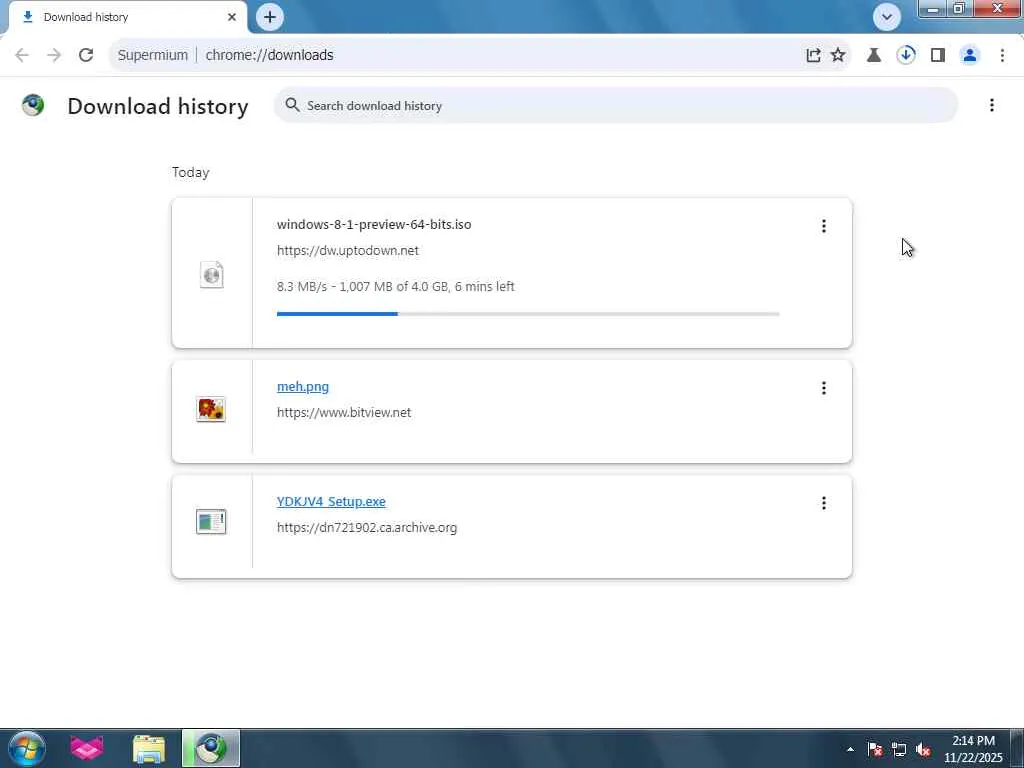The height and width of the screenshot is (768, 1024).
Task: Open the taskbar clock and date
Action: coord(973,749)
